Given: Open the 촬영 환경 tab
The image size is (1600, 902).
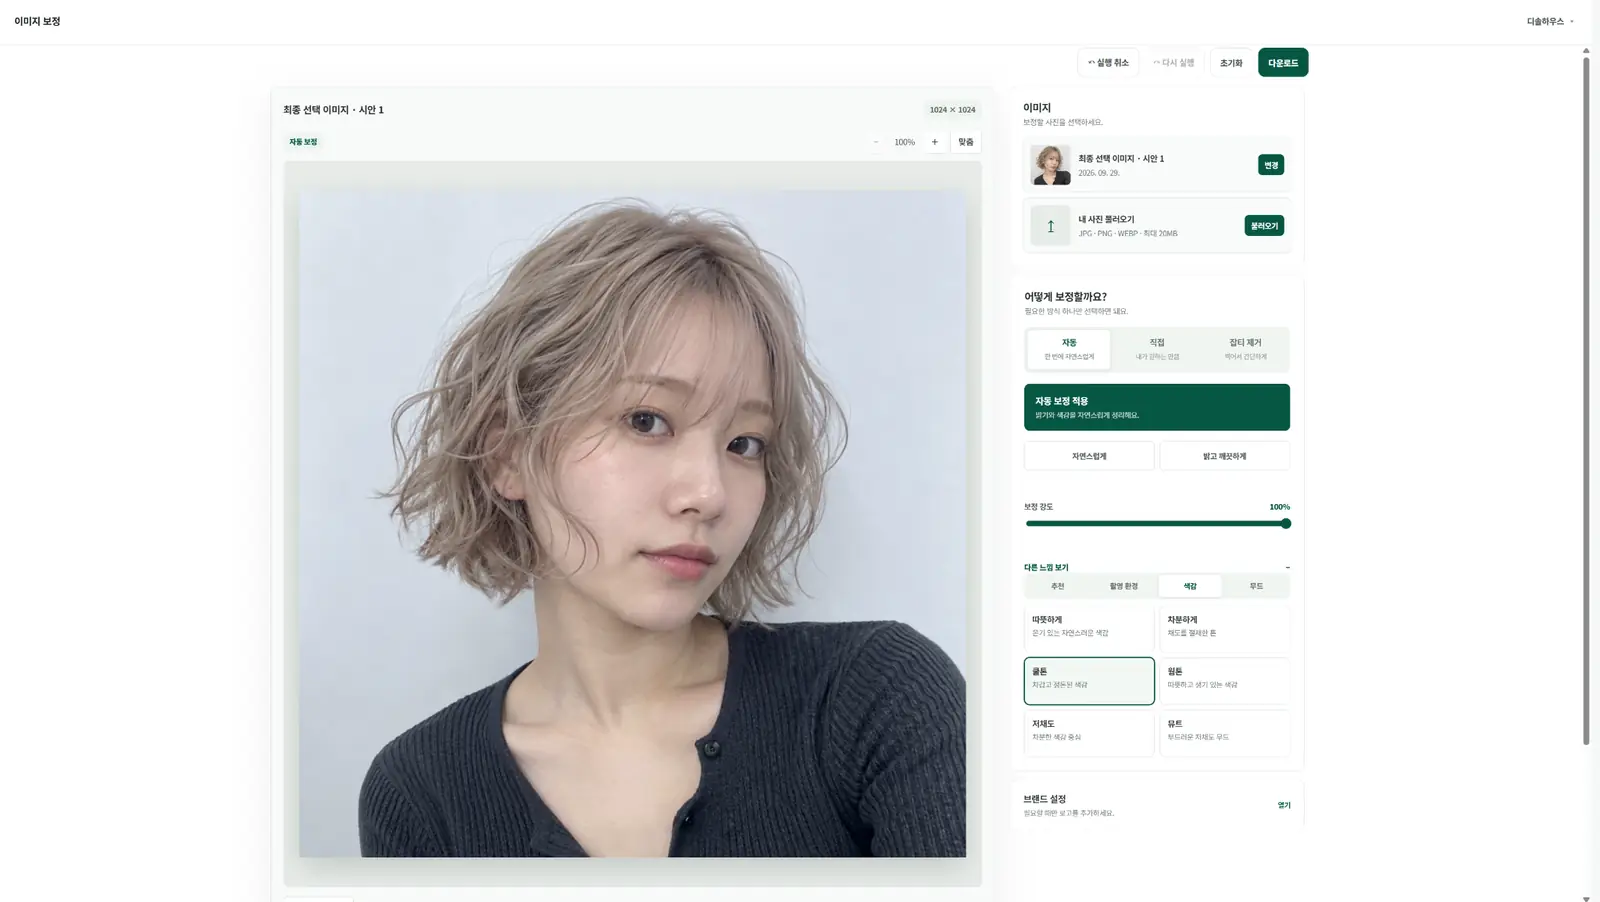Looking at the screenshot, I should [x=1124, y=586].
